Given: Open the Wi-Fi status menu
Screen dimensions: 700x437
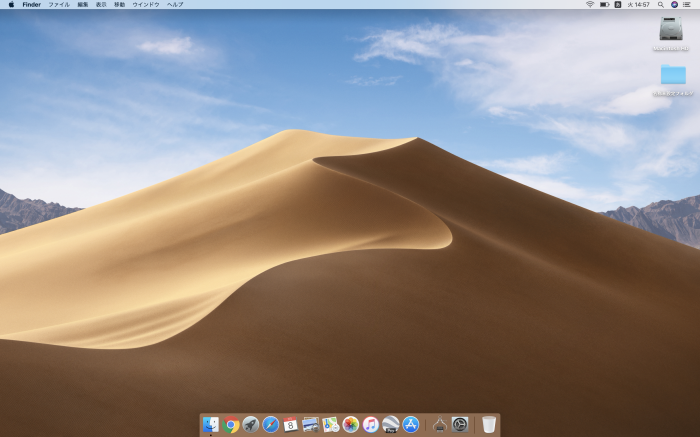Looking at the screenshot, I should [x=590, y=4].
